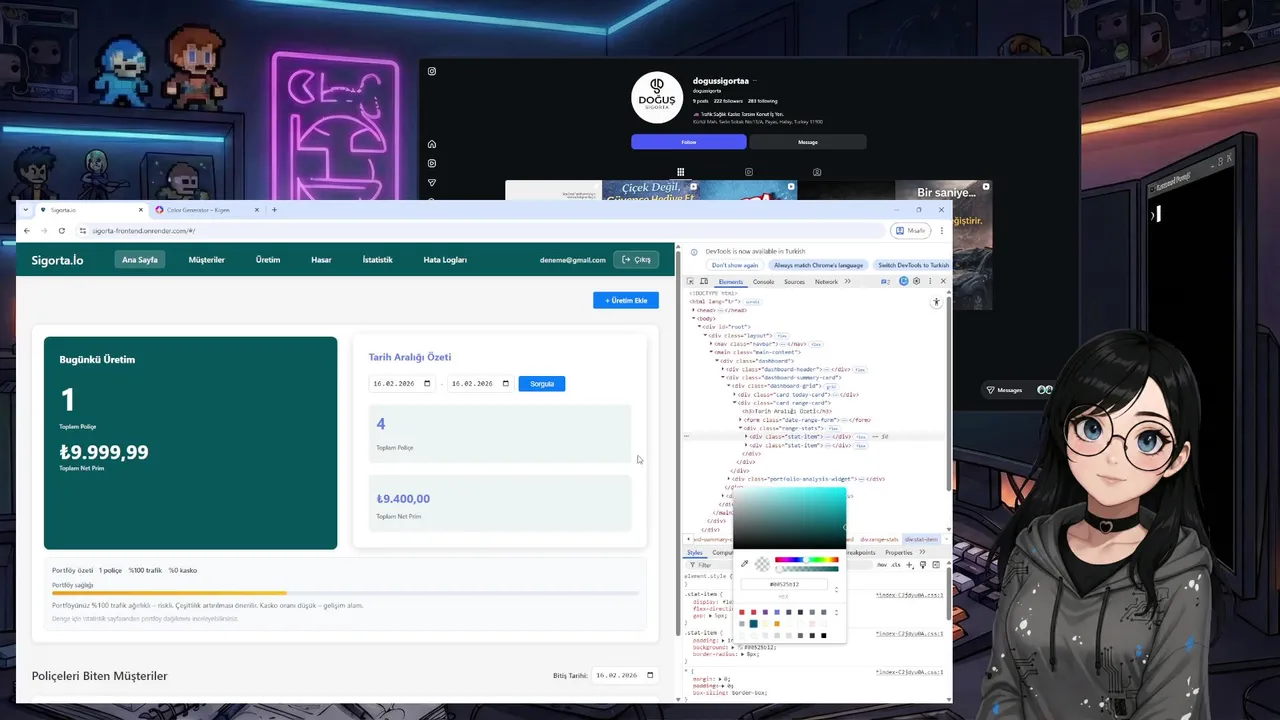Toggle the :hov element state button
This screenshot has height=720, width=1280.
tap(882, 565)
